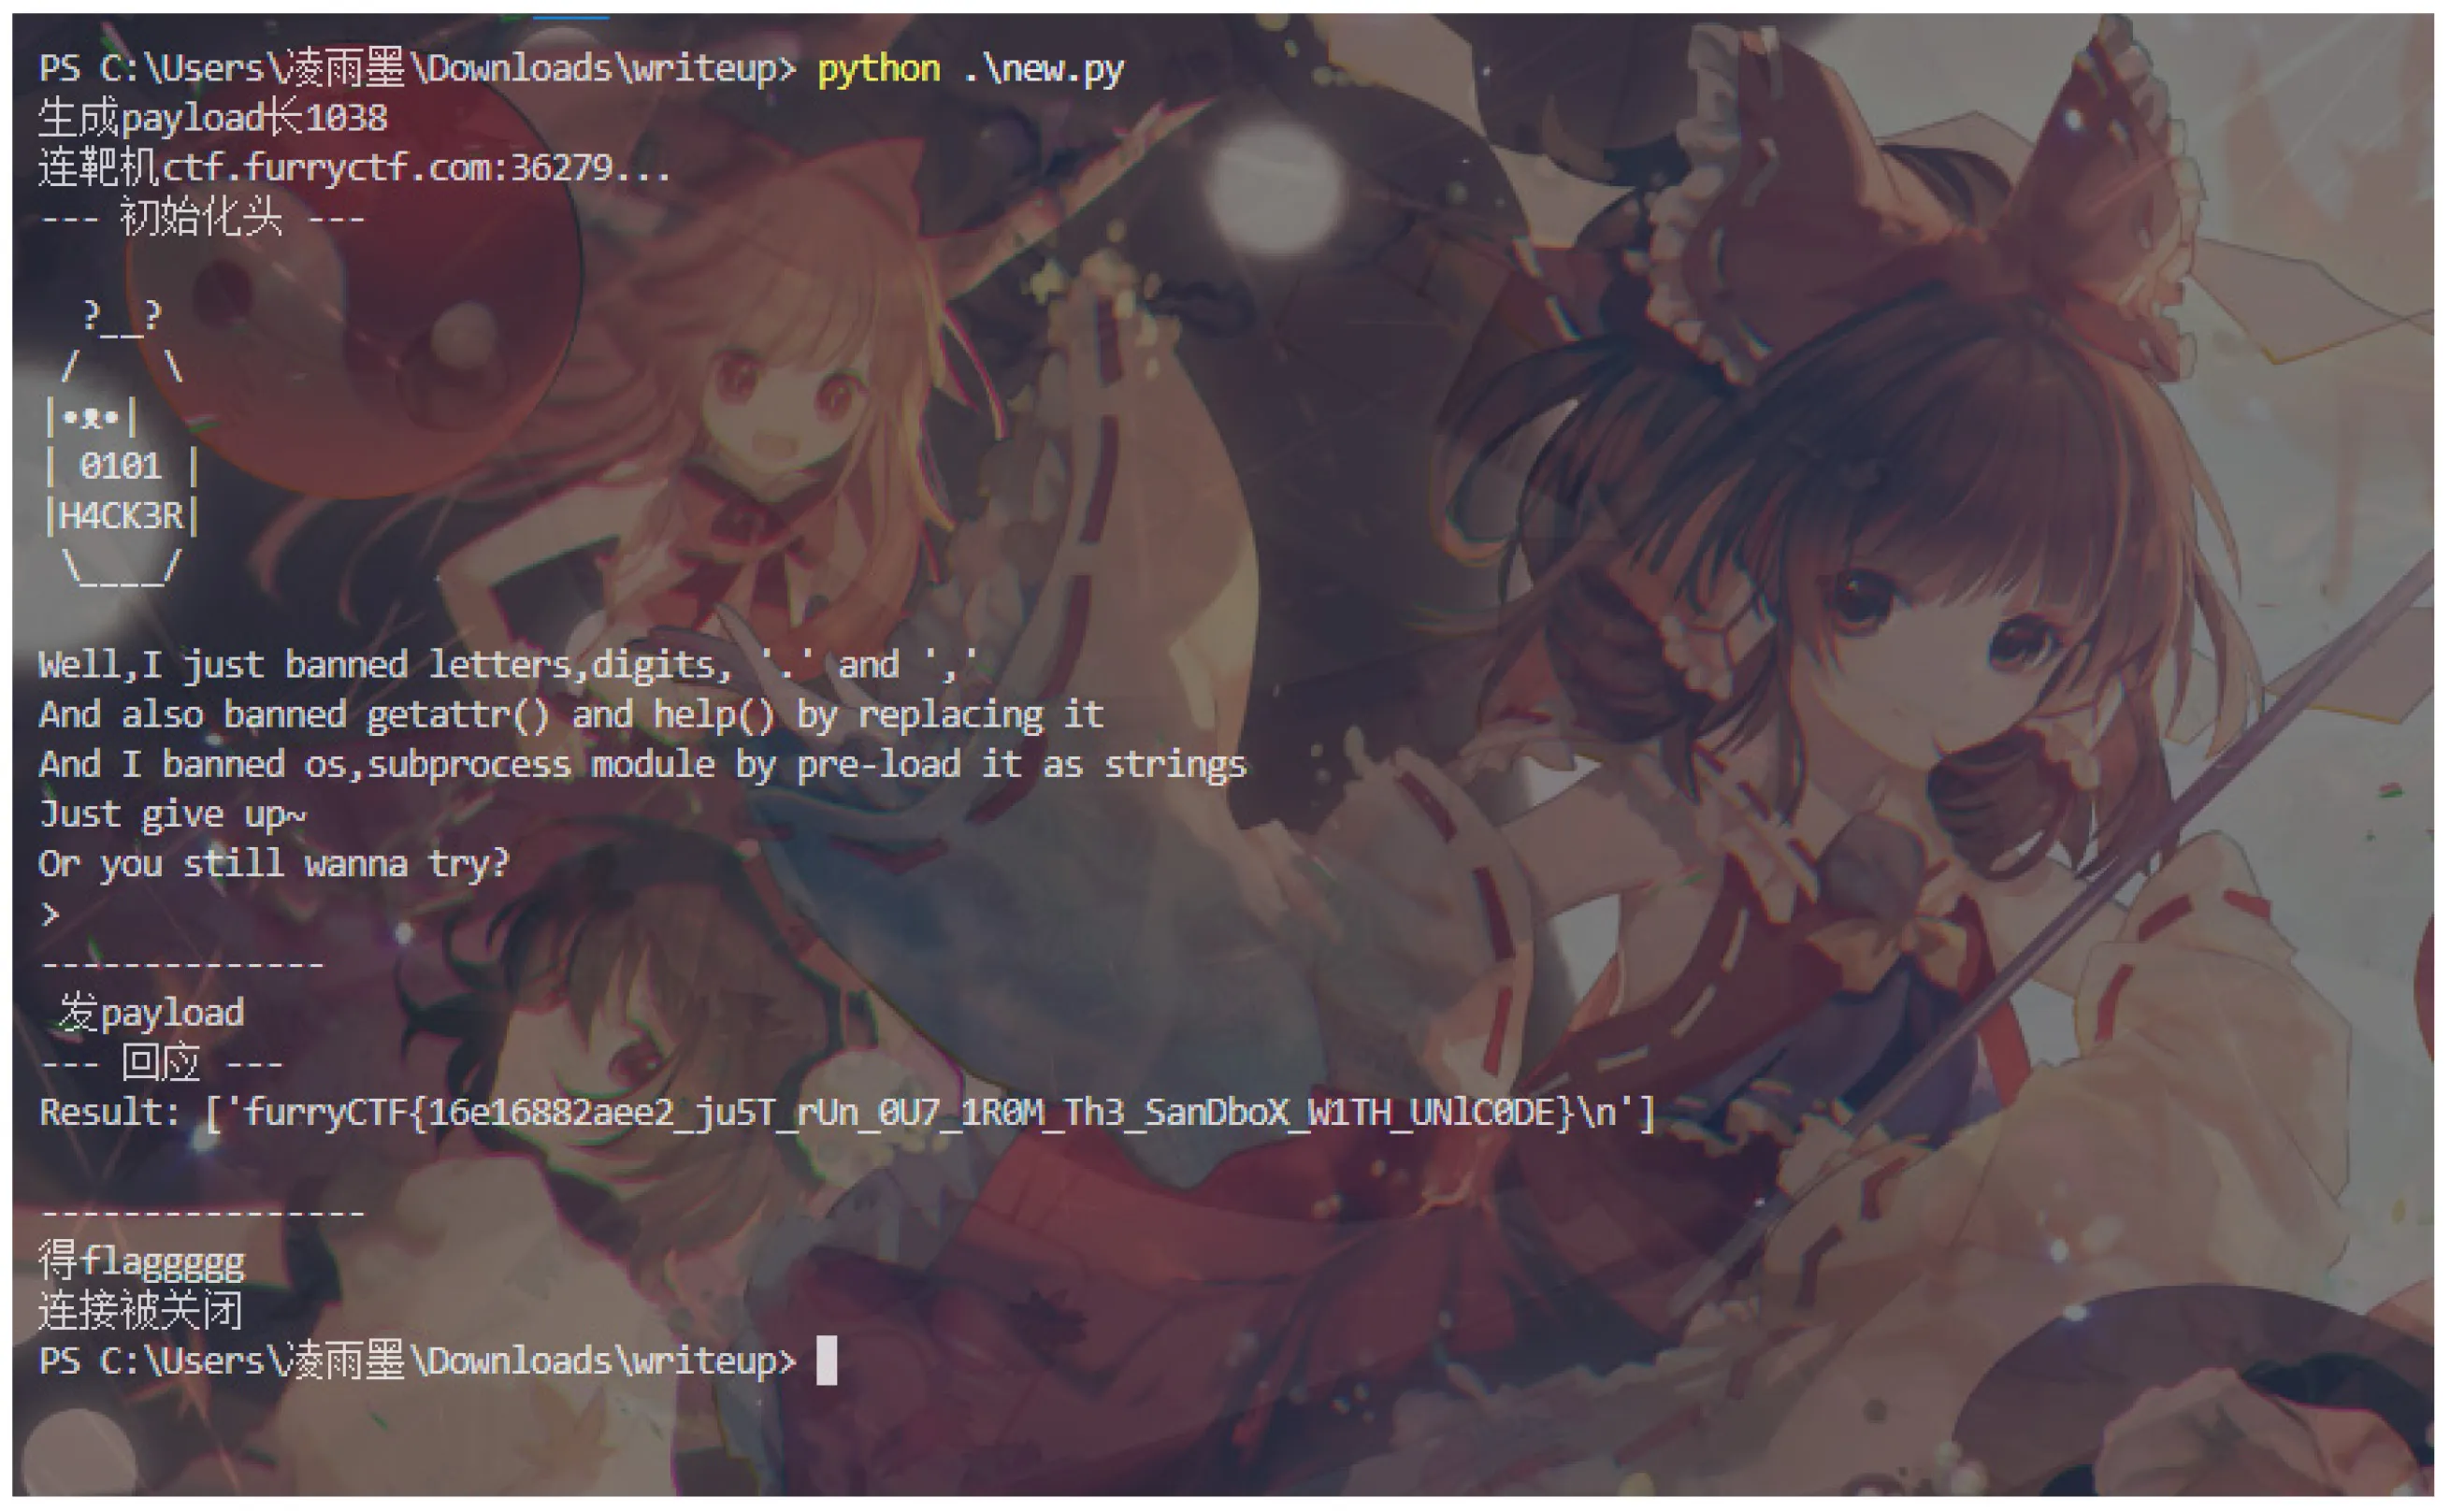Click the 'banned getattr() and help()' line

tap(570, 715)
